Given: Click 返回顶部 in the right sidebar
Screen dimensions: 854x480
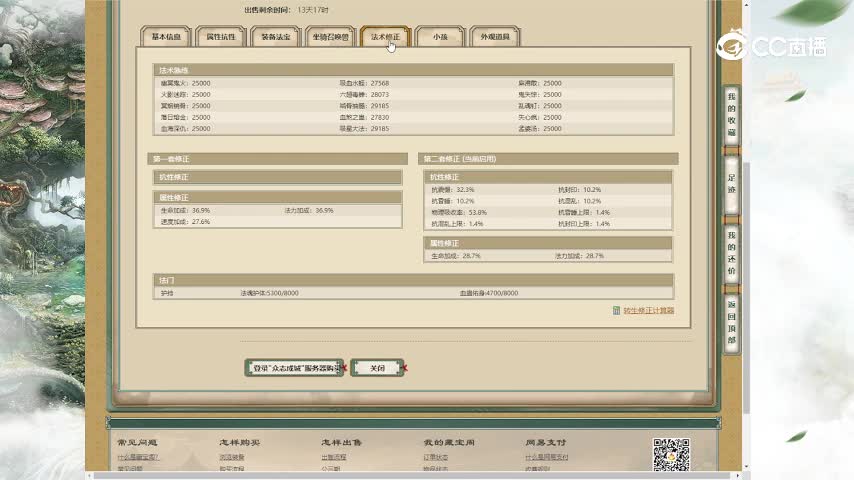Looking at the screenshot, I should point(731,322).
